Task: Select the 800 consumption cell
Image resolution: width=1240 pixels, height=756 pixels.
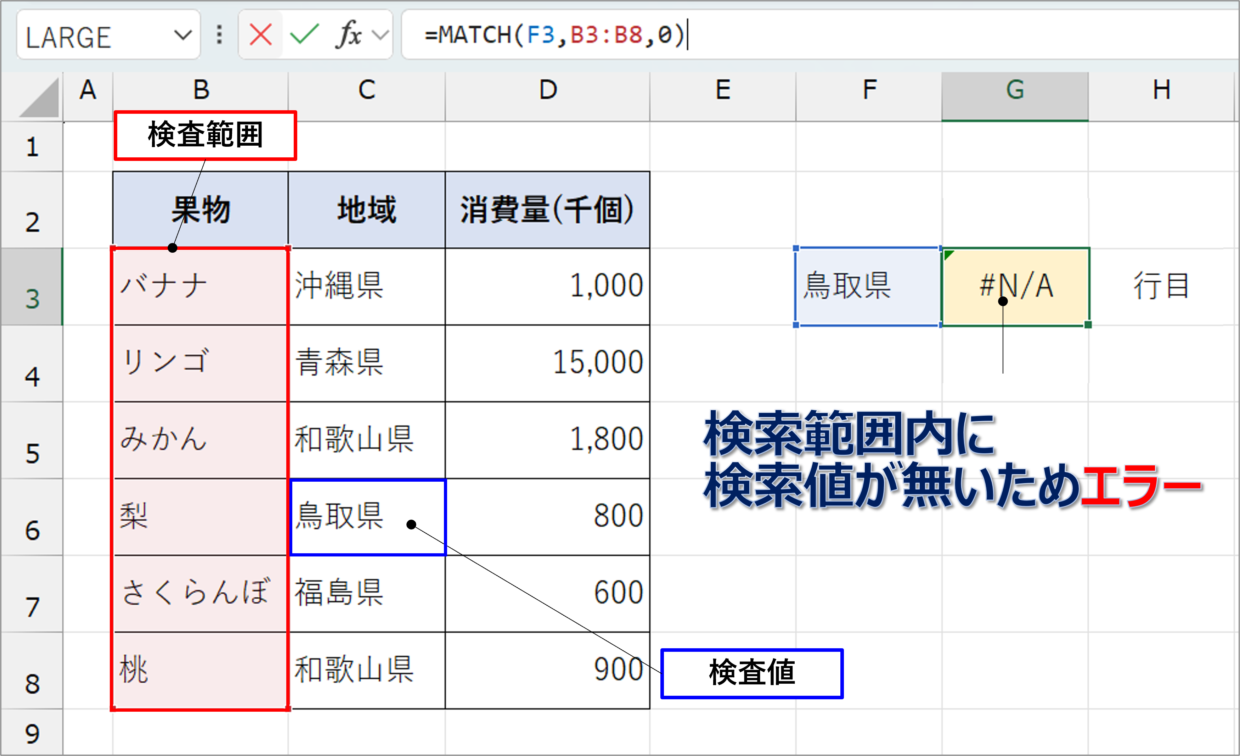Action: click(548, 517)
